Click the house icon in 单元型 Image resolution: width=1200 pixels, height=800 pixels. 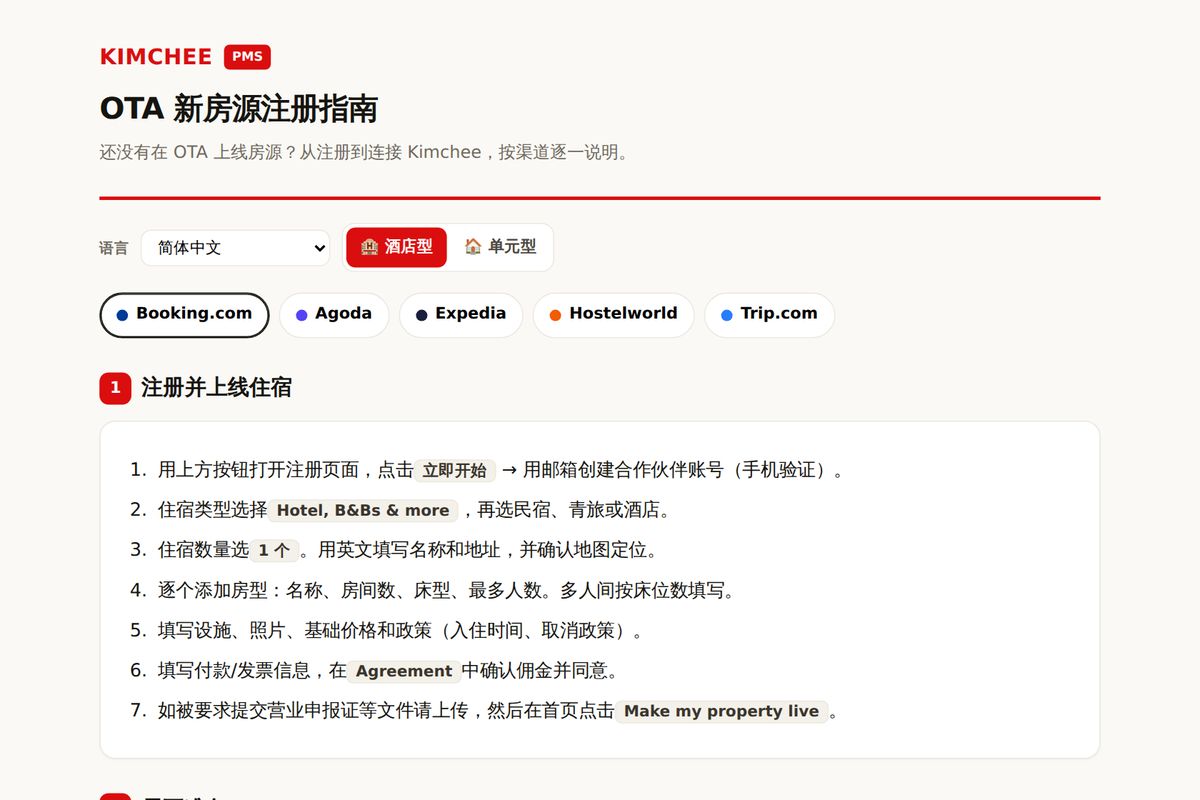[473, 246]
